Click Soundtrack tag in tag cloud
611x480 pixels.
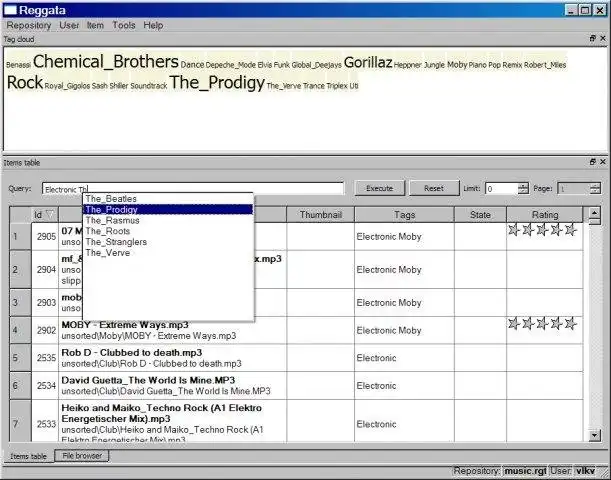click(x=148, y=86)
